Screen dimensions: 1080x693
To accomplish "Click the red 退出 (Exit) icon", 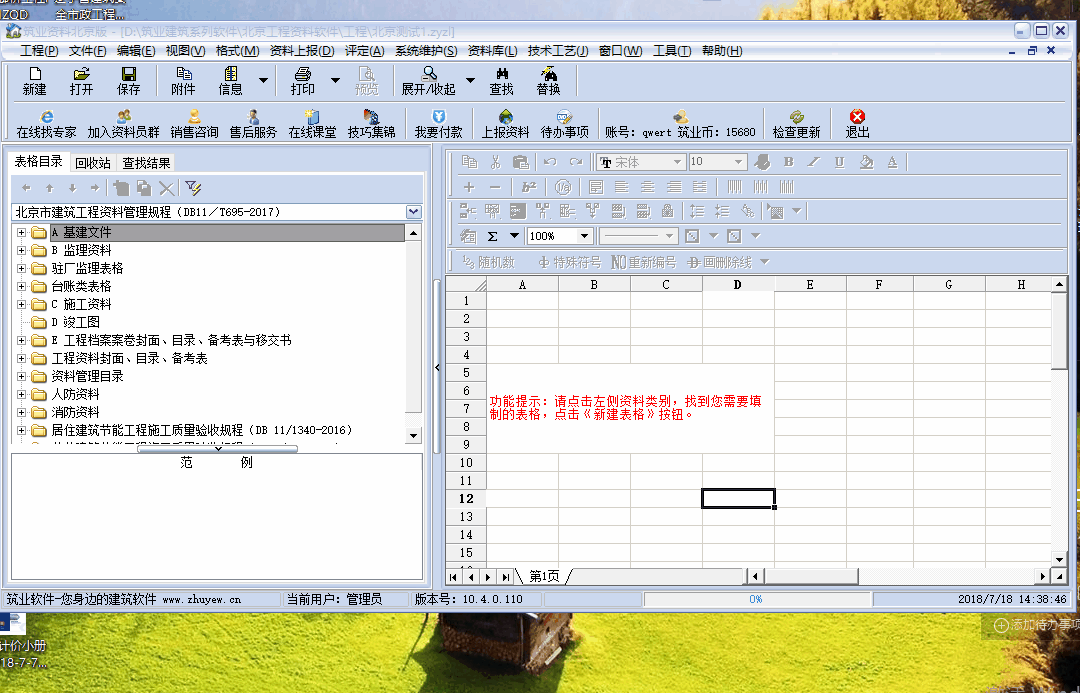I will point(857,118).
